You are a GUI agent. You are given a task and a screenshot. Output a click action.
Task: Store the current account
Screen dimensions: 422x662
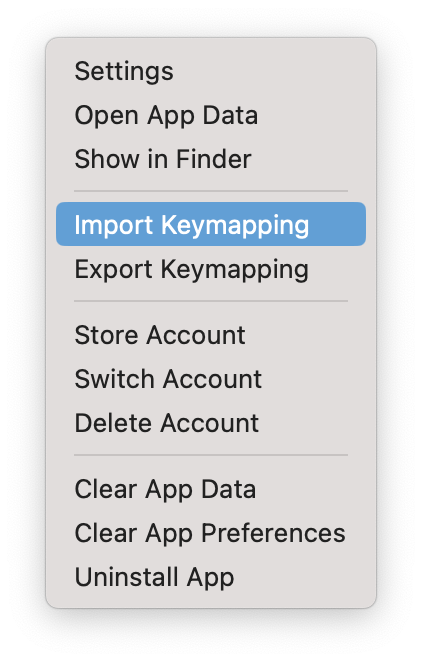211,335
